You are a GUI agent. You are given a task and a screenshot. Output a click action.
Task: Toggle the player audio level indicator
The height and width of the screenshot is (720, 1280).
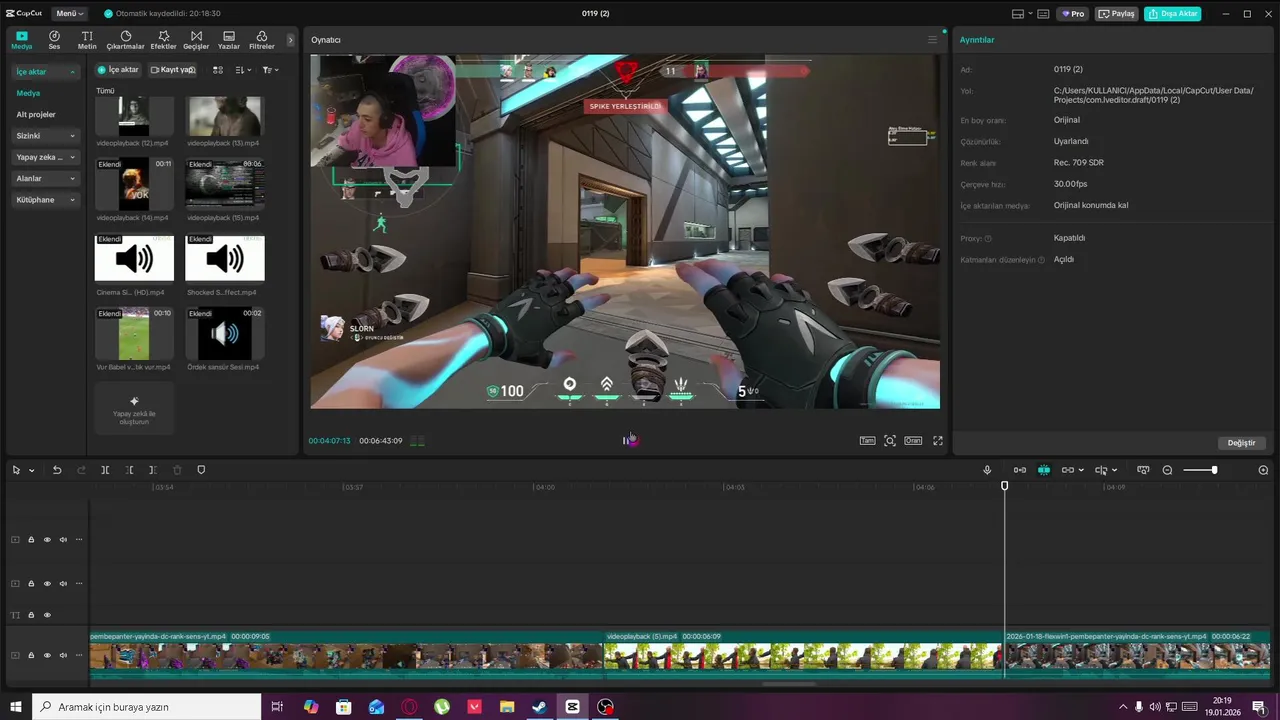(x=417, y=441)
